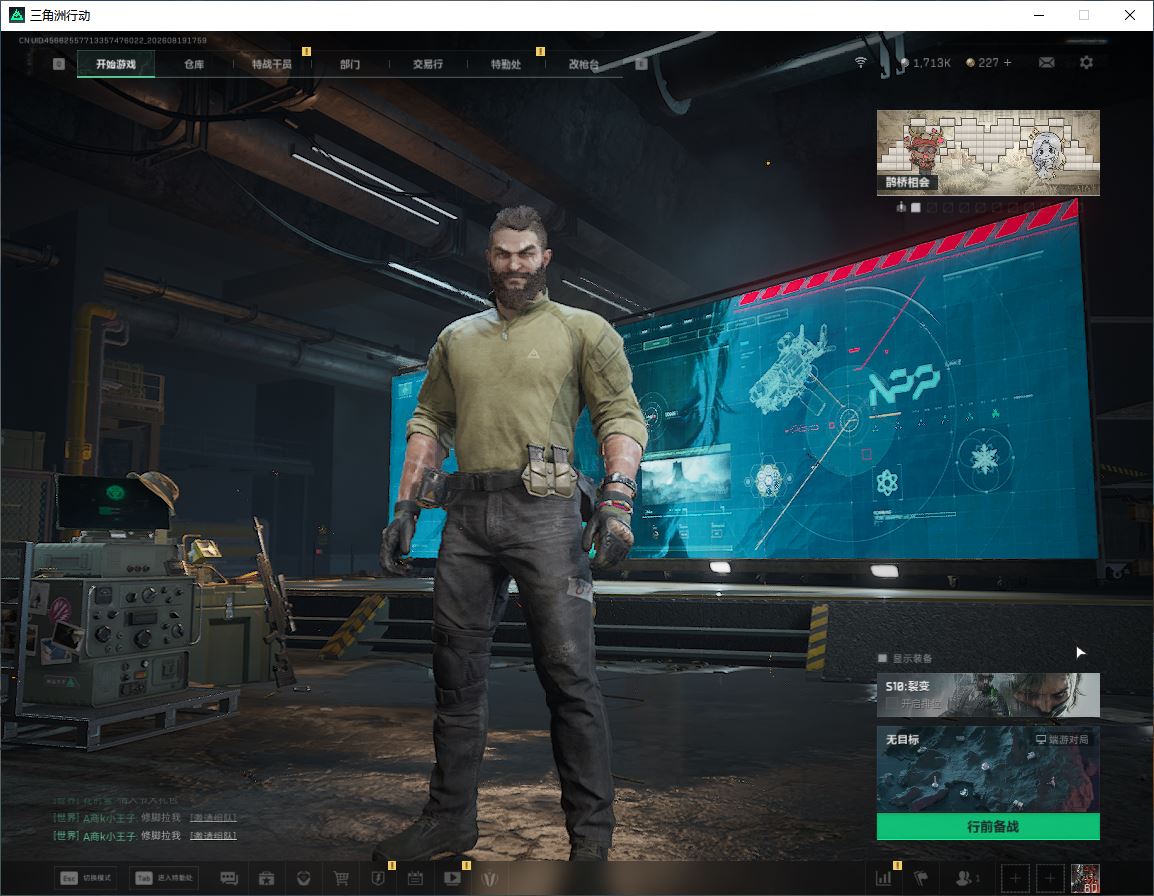Check the network signal Wi-Fi icon

click(860, 63)
